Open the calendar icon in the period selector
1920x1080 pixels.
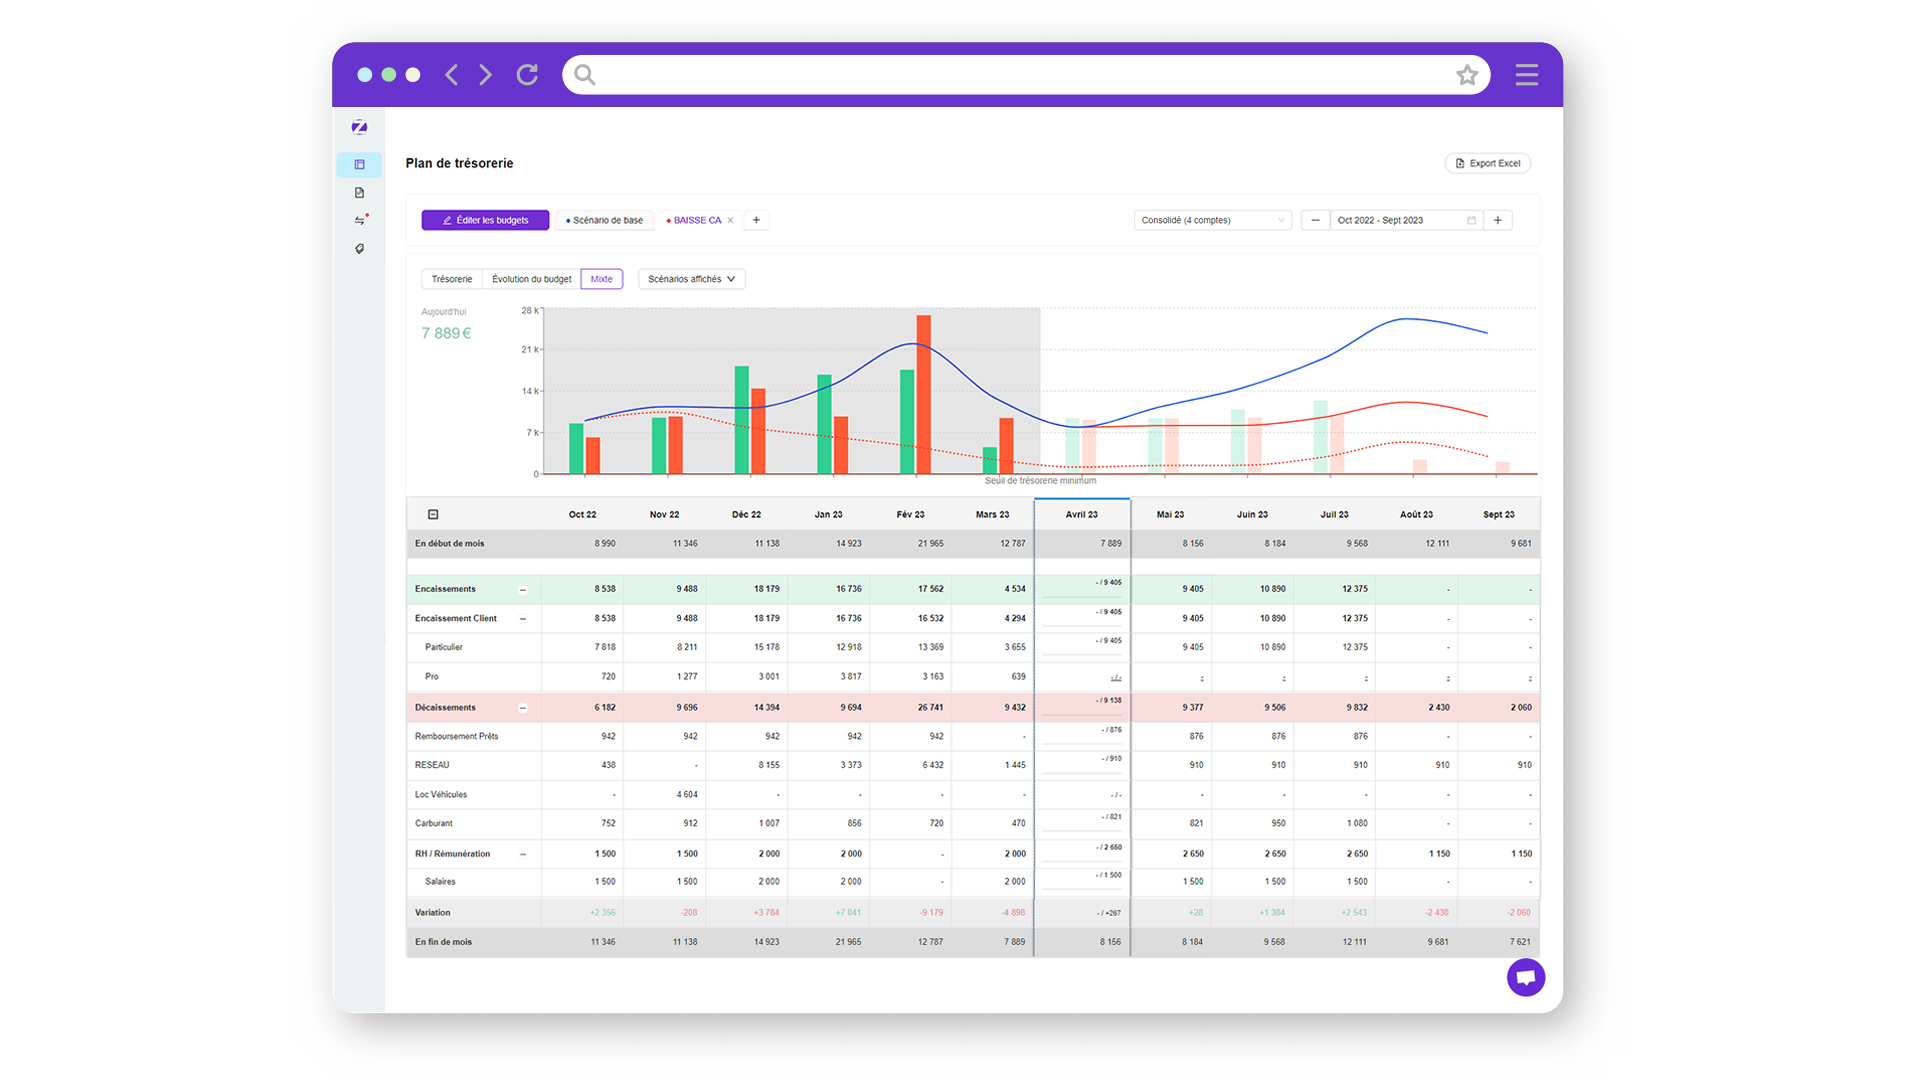[1470, 220]
